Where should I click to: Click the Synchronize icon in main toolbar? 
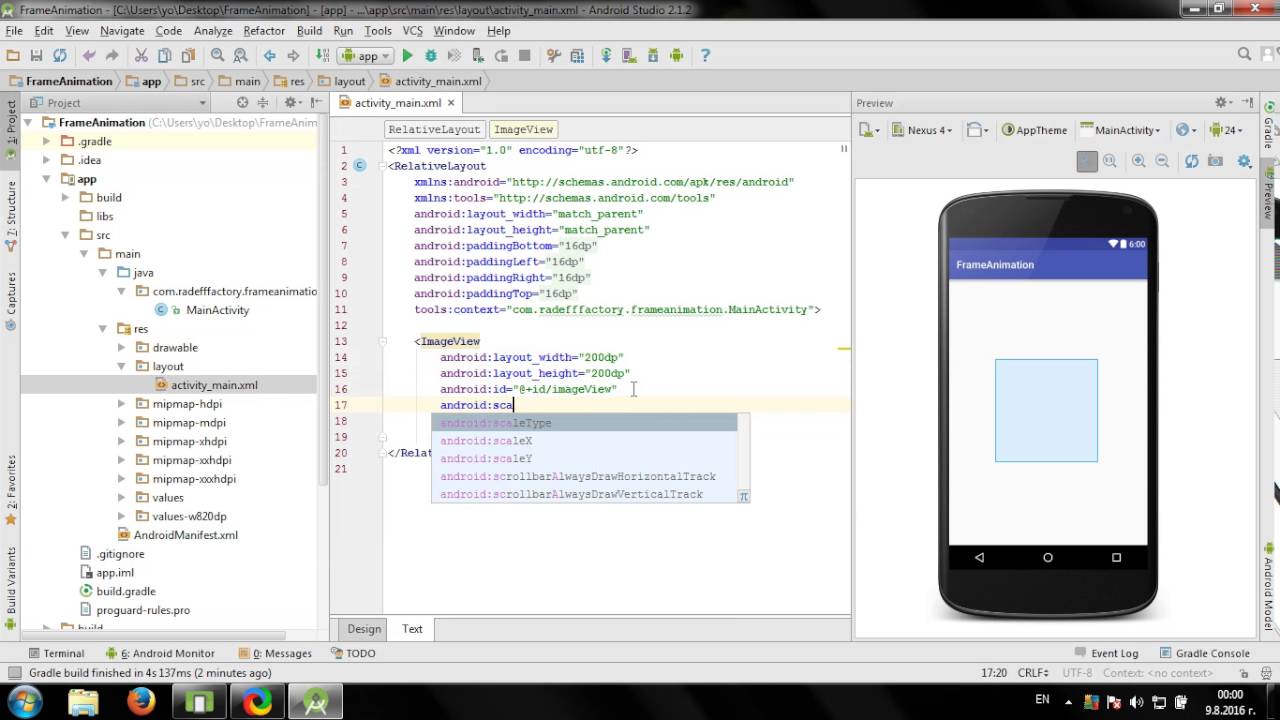60,56
